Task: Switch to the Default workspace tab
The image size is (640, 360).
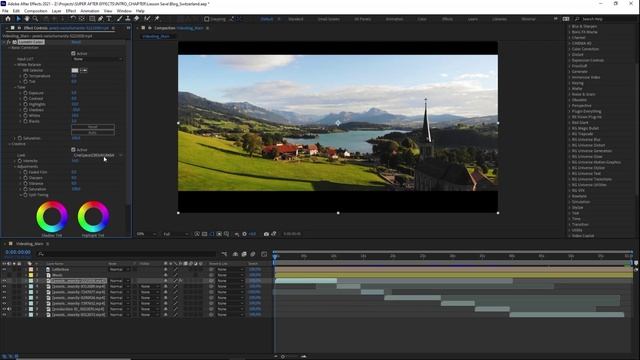Action: click(x=267, y=19)
